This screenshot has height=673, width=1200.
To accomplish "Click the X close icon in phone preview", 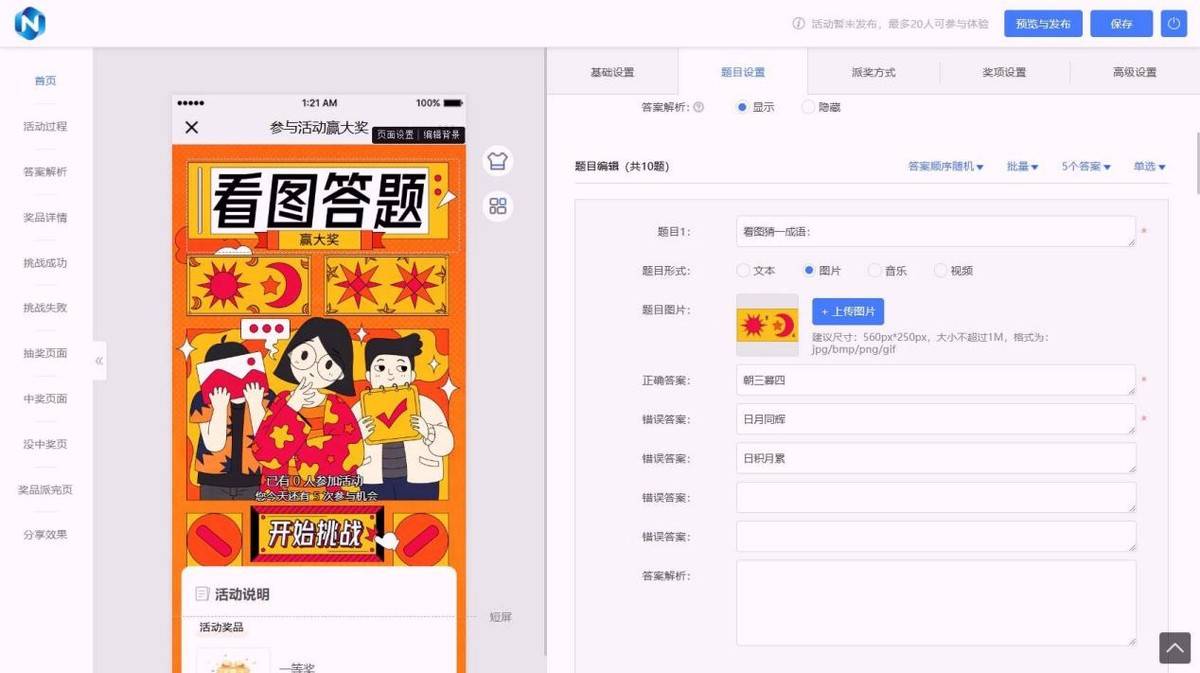I will [192, 127].
